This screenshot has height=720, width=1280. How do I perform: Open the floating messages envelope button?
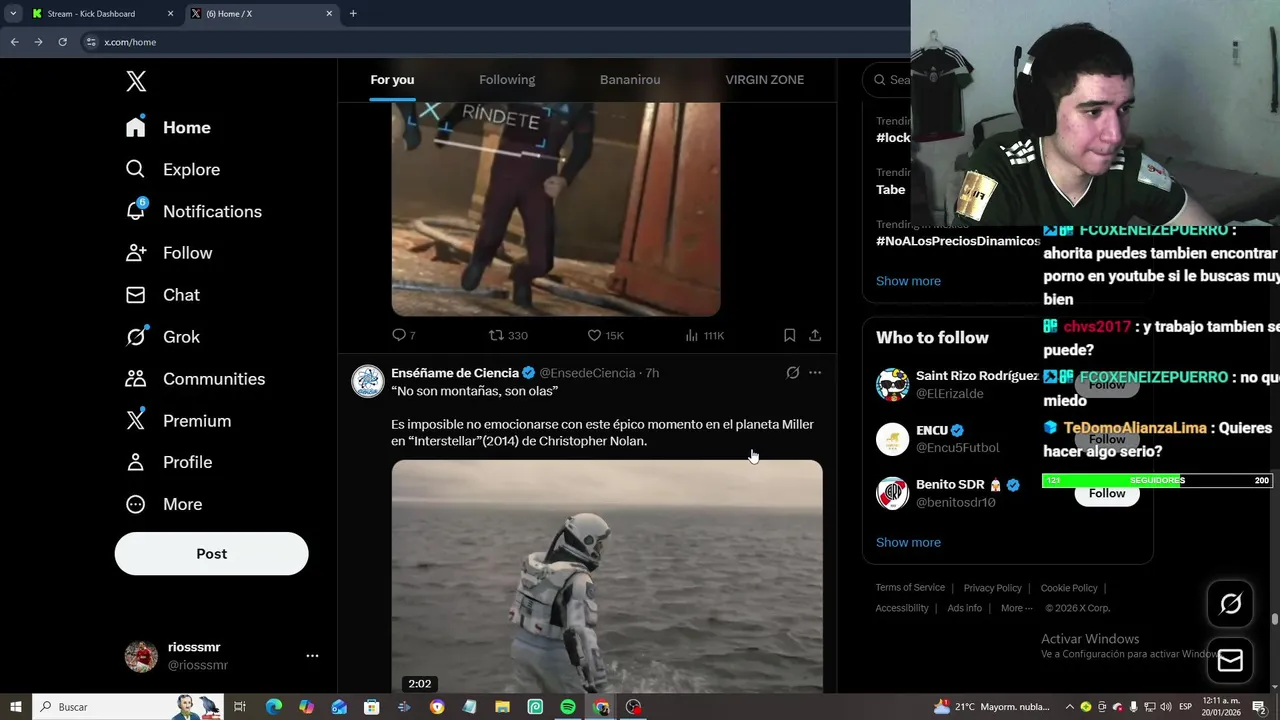coord(1230,661)
